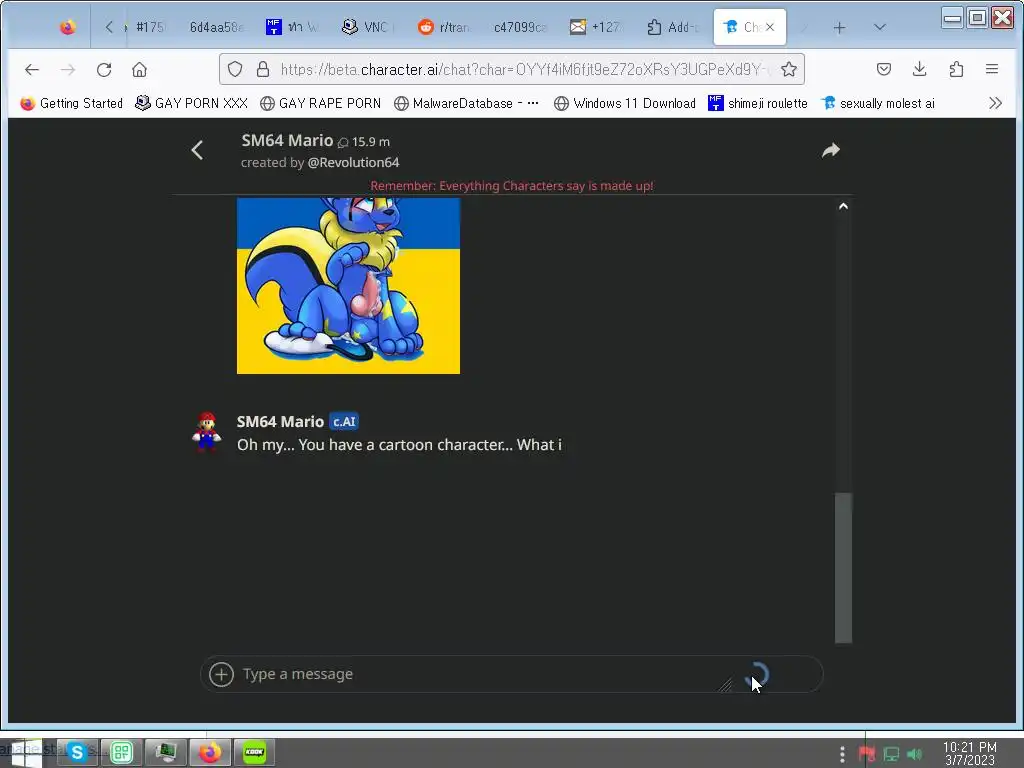Open the Windows 11 Download bookmark
Image resolution: width=1024 pixels, height=768 pixels.
click(625, 103)
